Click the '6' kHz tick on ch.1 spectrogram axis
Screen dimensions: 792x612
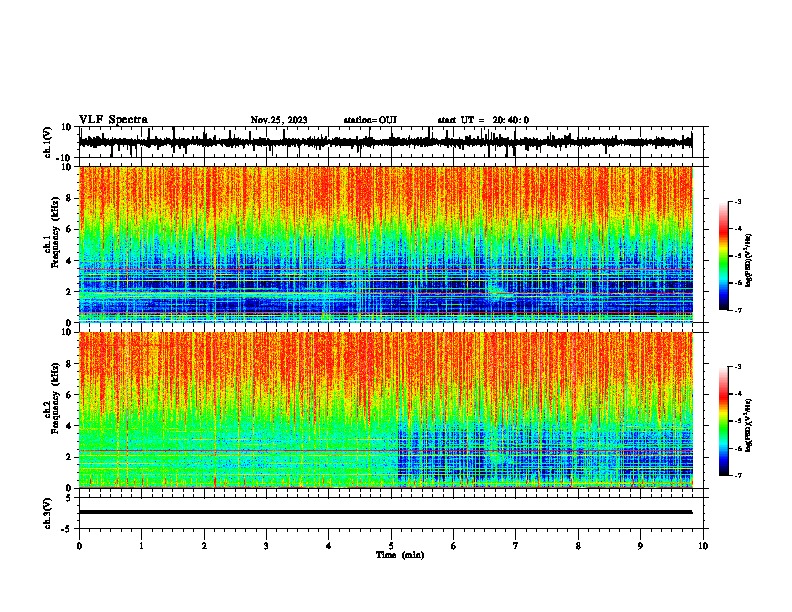click(69, 230)
